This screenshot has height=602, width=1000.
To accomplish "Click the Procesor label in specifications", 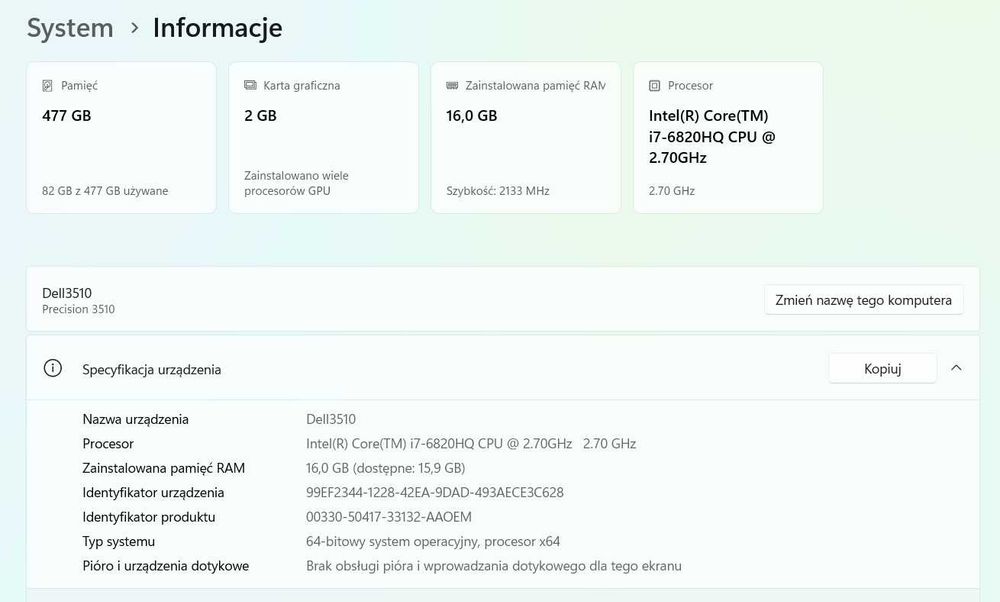I will pos(108,444).
